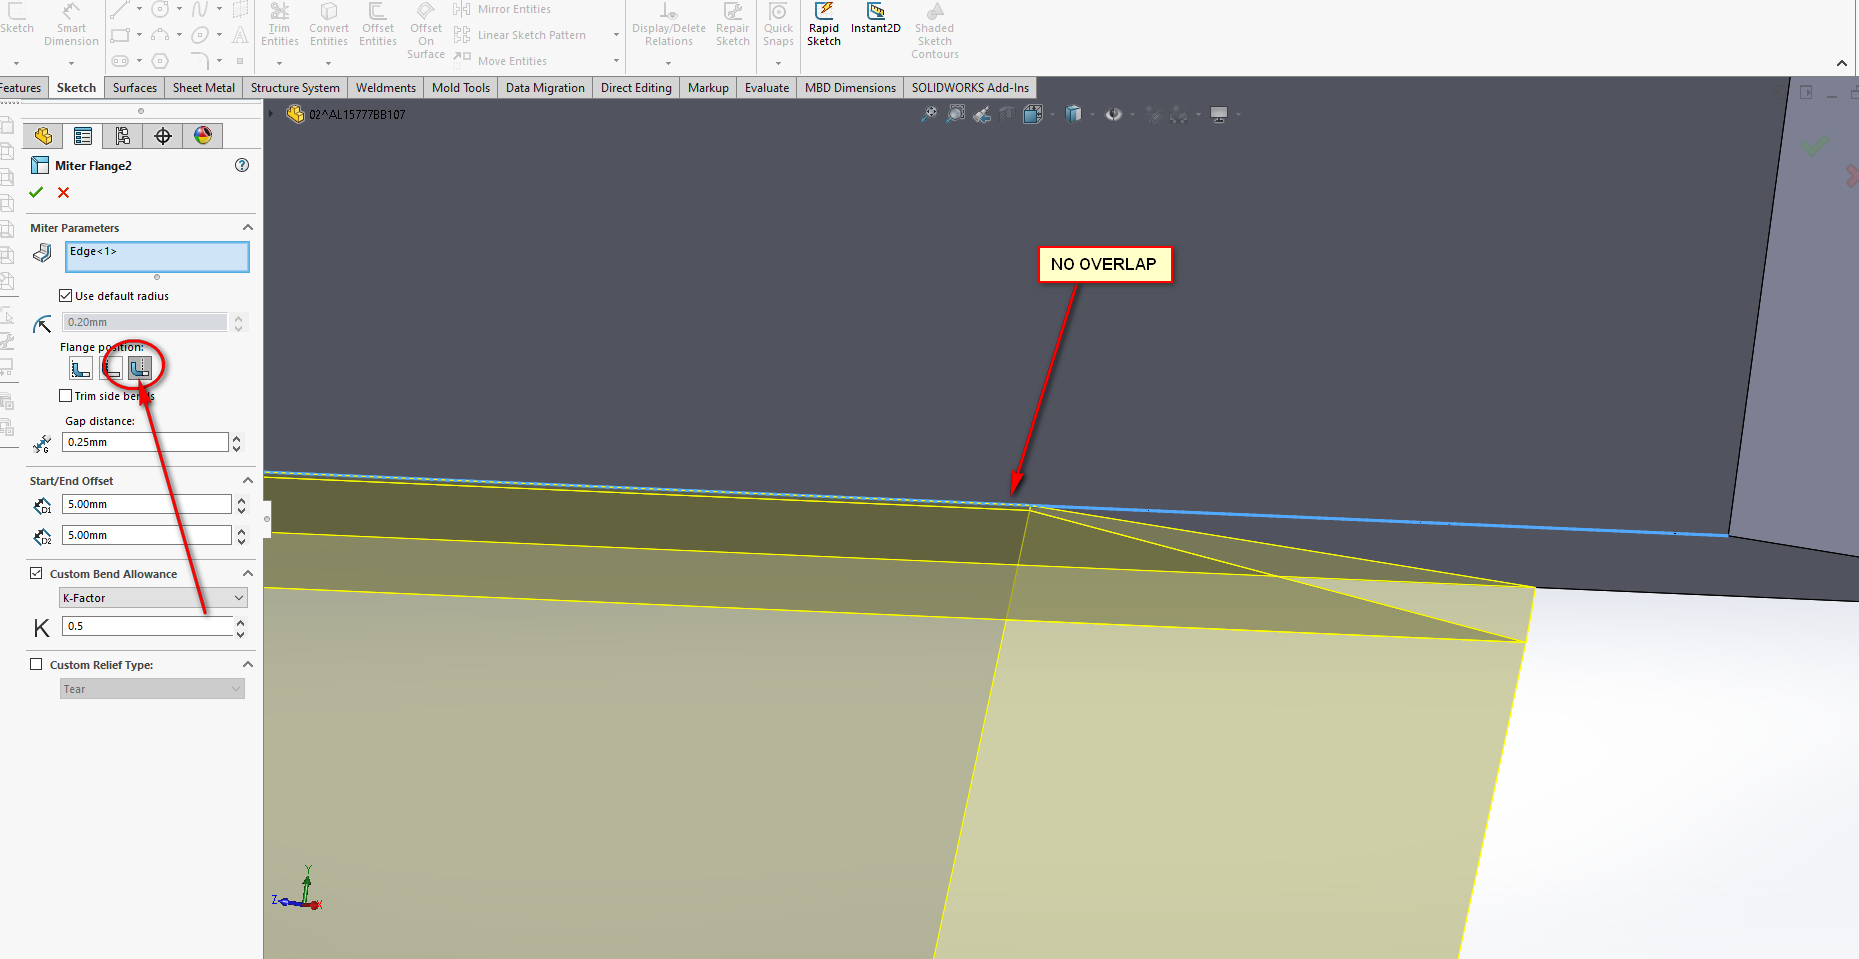The image size is (1859, 959).
Task: Click Display Style cube icon
Action: tap(1074, 114)
